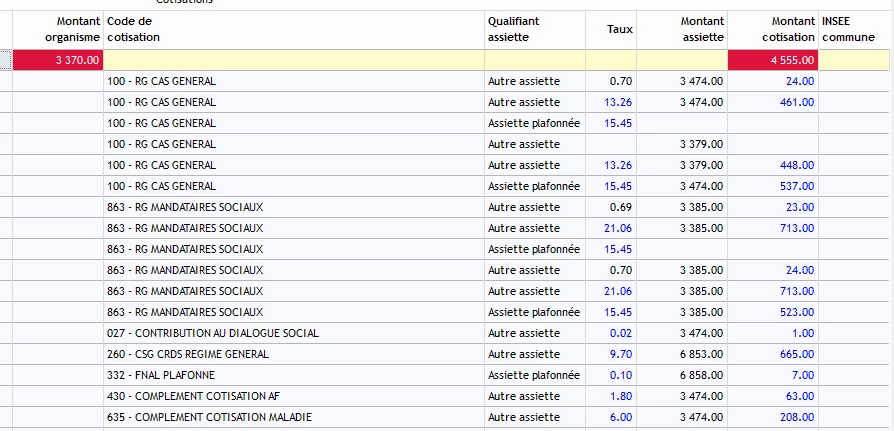This screenshot has width=894, height=431.
Task: Click the red 4 555.00 cotisation total cell
Action: [x=774, y=60]
